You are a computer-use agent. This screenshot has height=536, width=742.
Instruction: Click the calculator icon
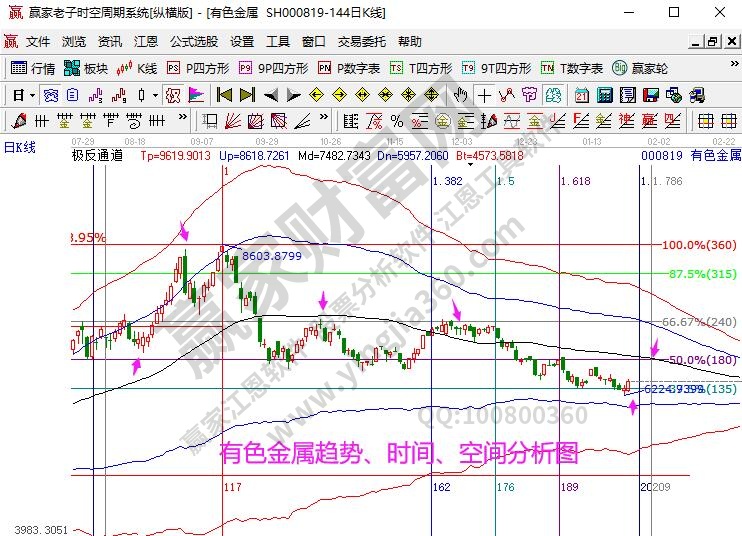(x=604, y=95)
